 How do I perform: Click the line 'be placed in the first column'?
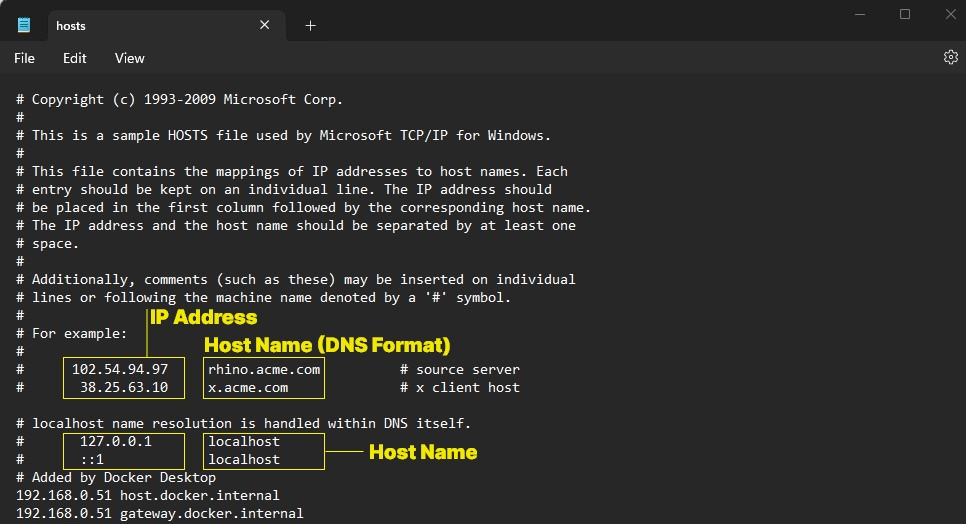303,208
